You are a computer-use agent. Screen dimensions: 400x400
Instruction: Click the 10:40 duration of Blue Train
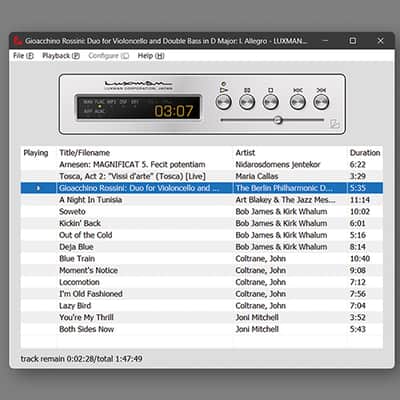[360, 259]
